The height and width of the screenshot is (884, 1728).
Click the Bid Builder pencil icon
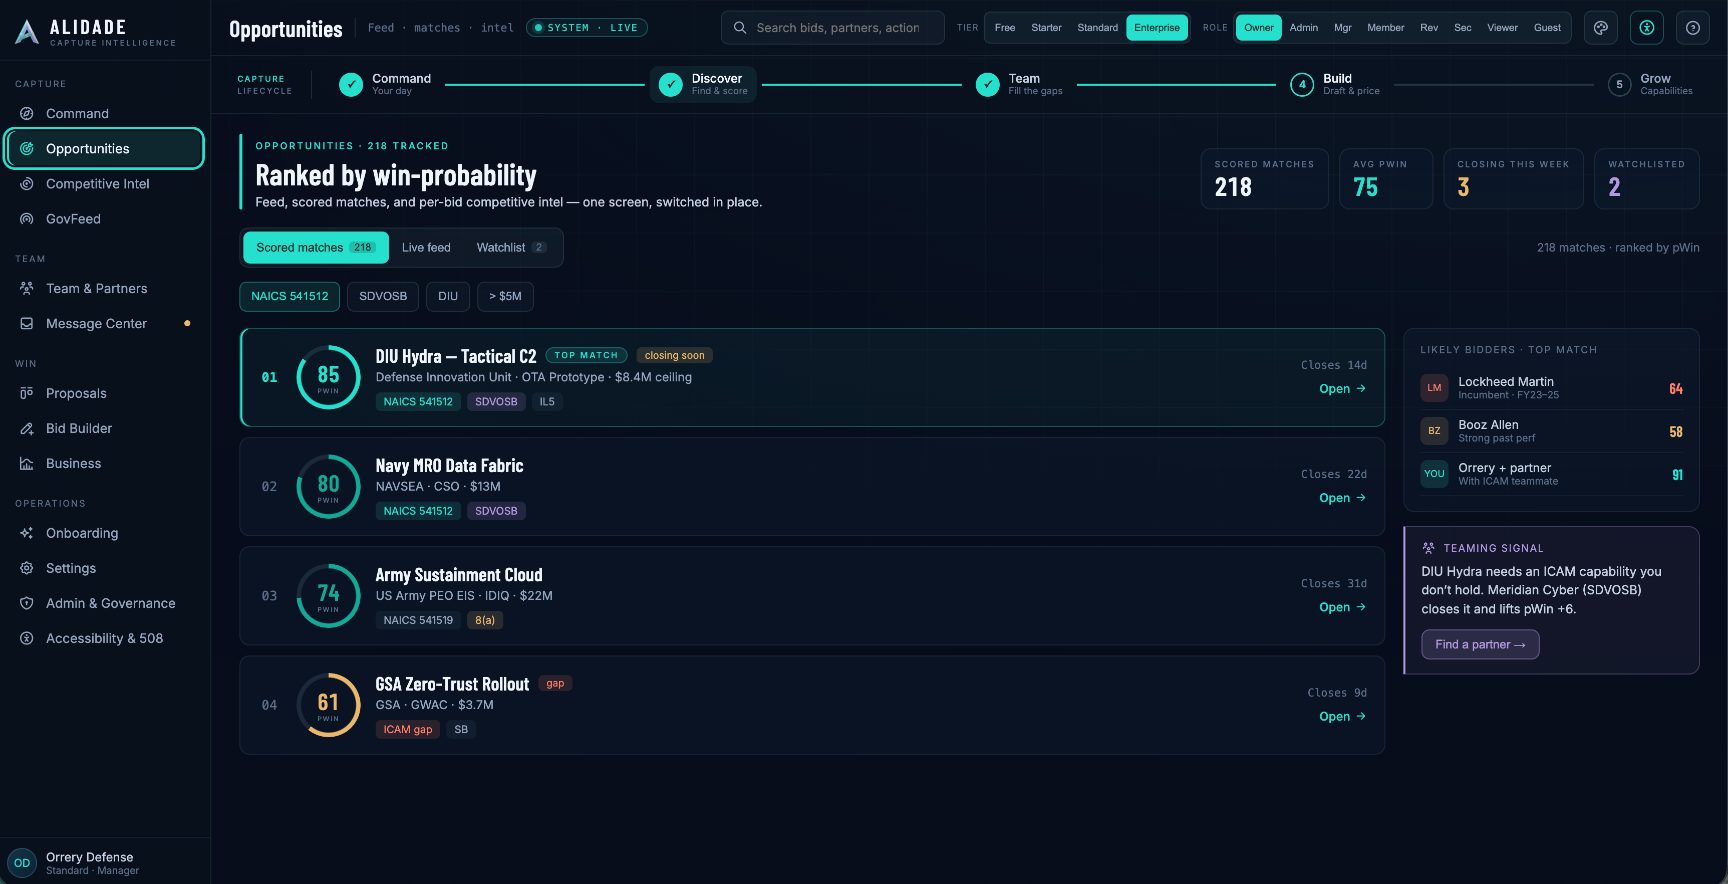[x=27, y=429]
